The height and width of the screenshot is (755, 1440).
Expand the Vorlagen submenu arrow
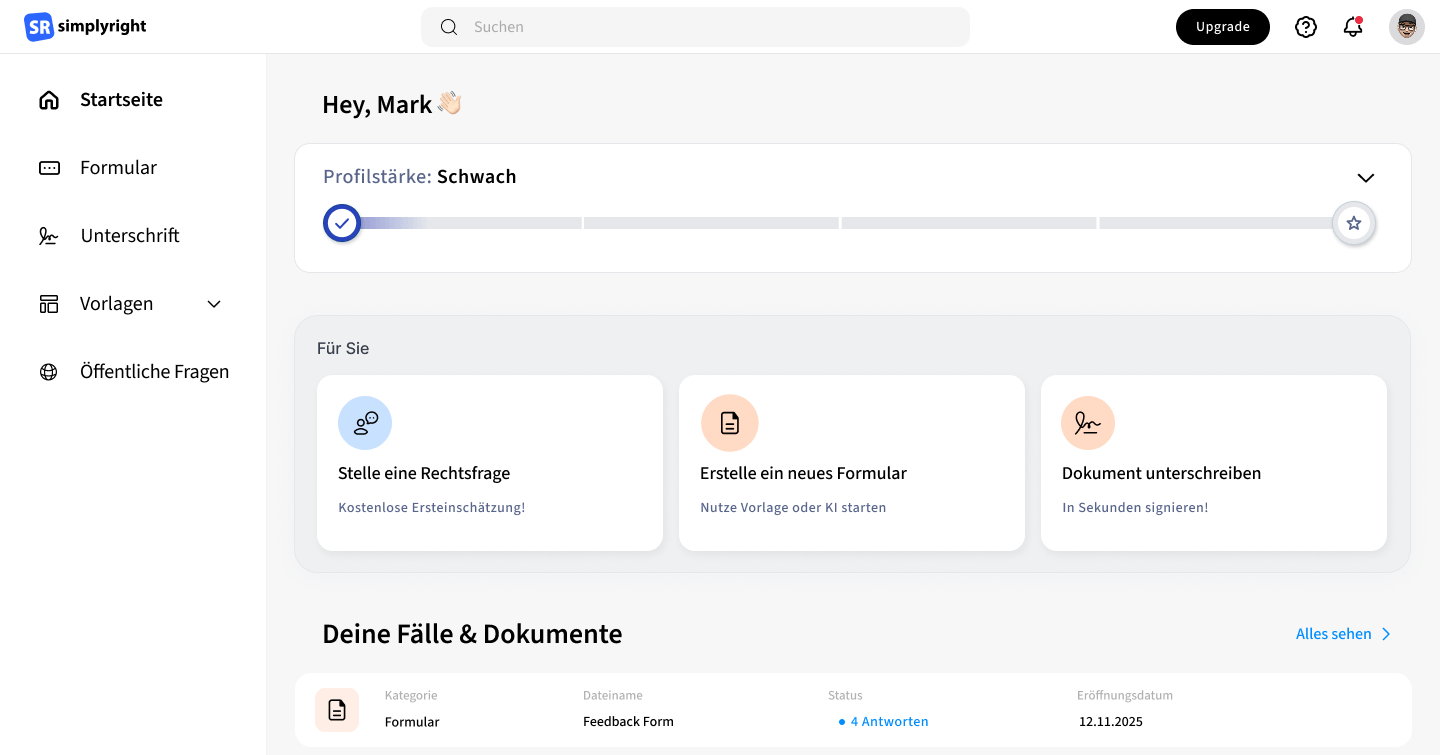click(x=214, y=304)
